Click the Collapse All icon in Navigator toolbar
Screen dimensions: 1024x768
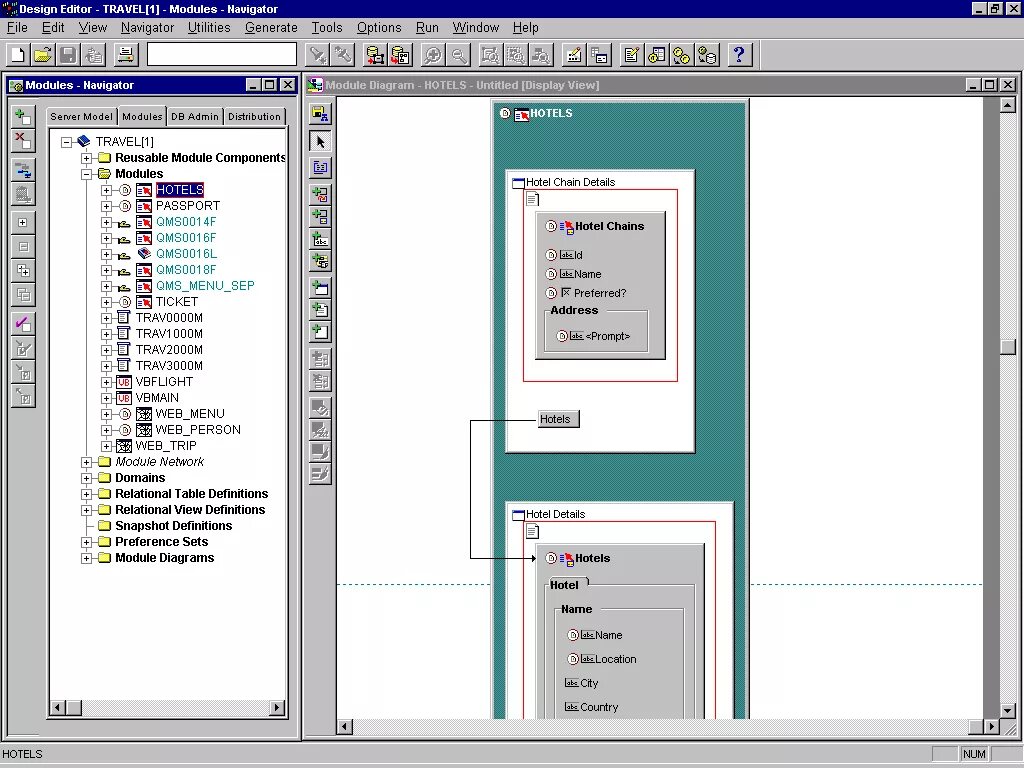point(23,295)
